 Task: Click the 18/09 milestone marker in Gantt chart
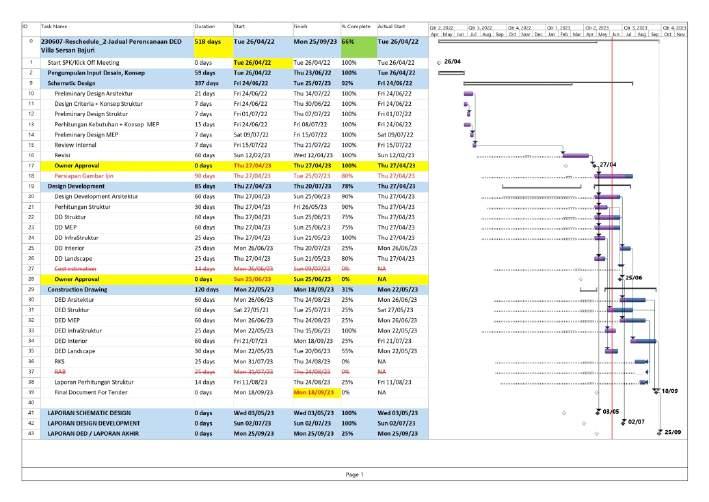coord(656,392)
